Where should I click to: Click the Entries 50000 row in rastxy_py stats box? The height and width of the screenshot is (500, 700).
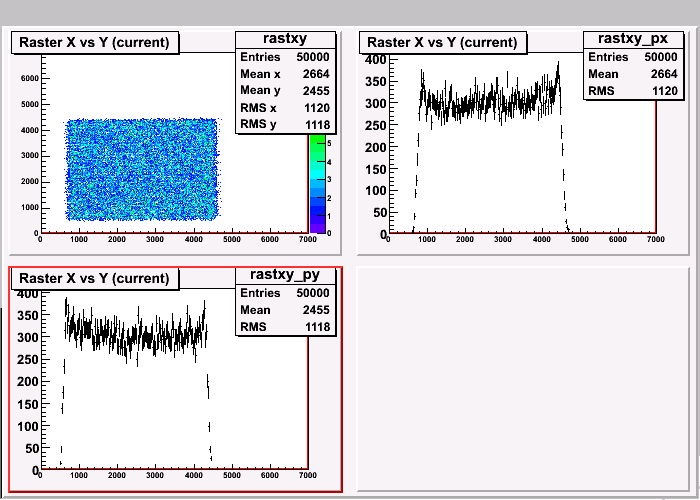point(285,293)
